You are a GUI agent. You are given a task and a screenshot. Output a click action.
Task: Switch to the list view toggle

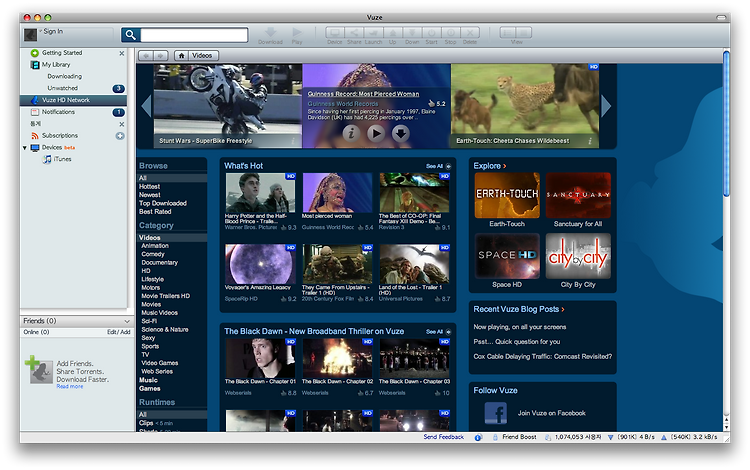coord(508,33)
